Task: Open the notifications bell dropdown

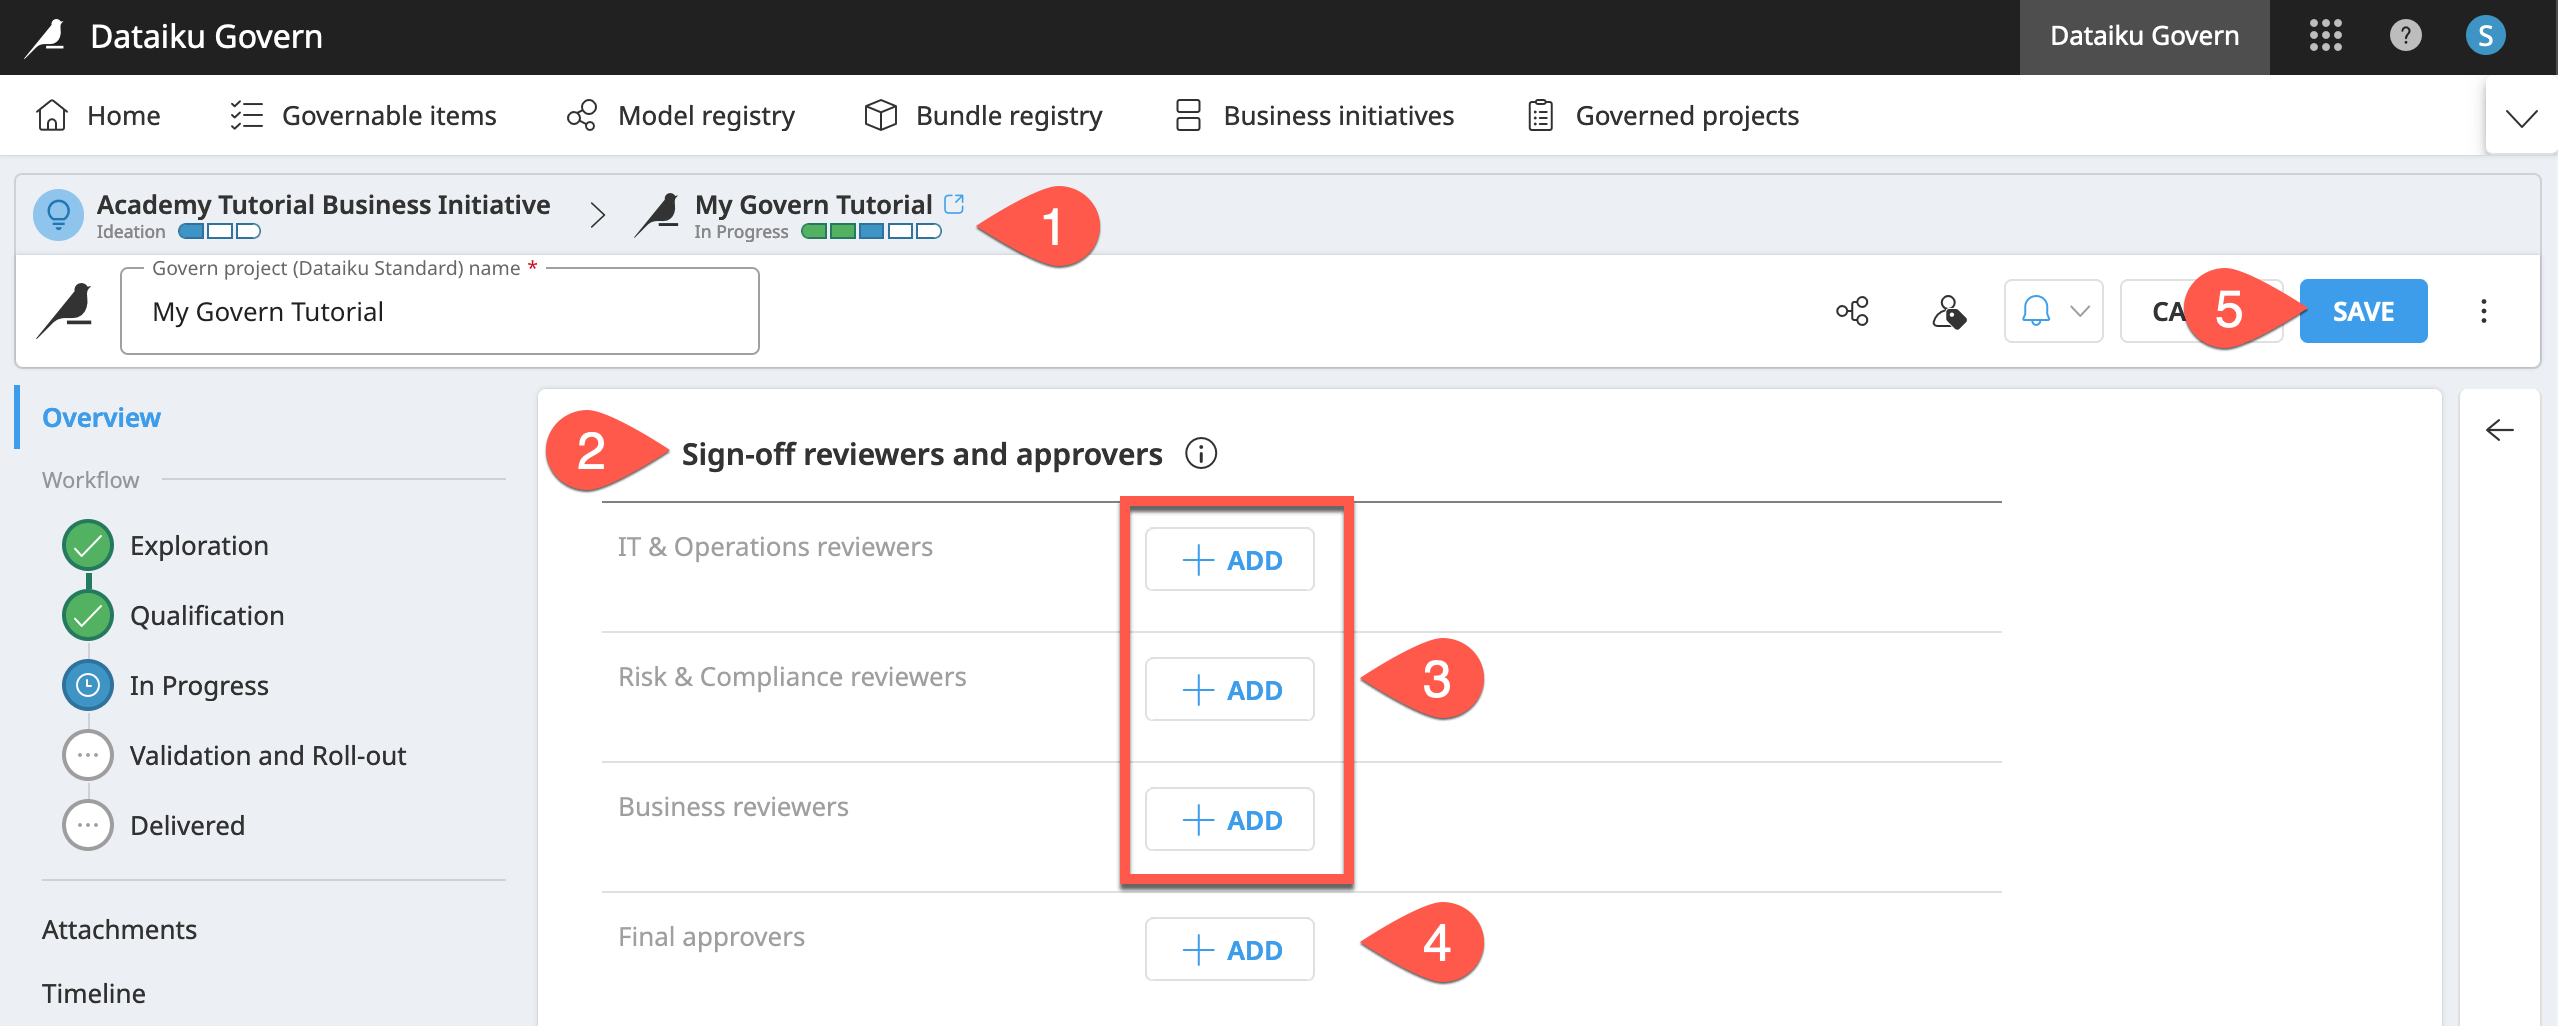Action: click(2054, 311)
